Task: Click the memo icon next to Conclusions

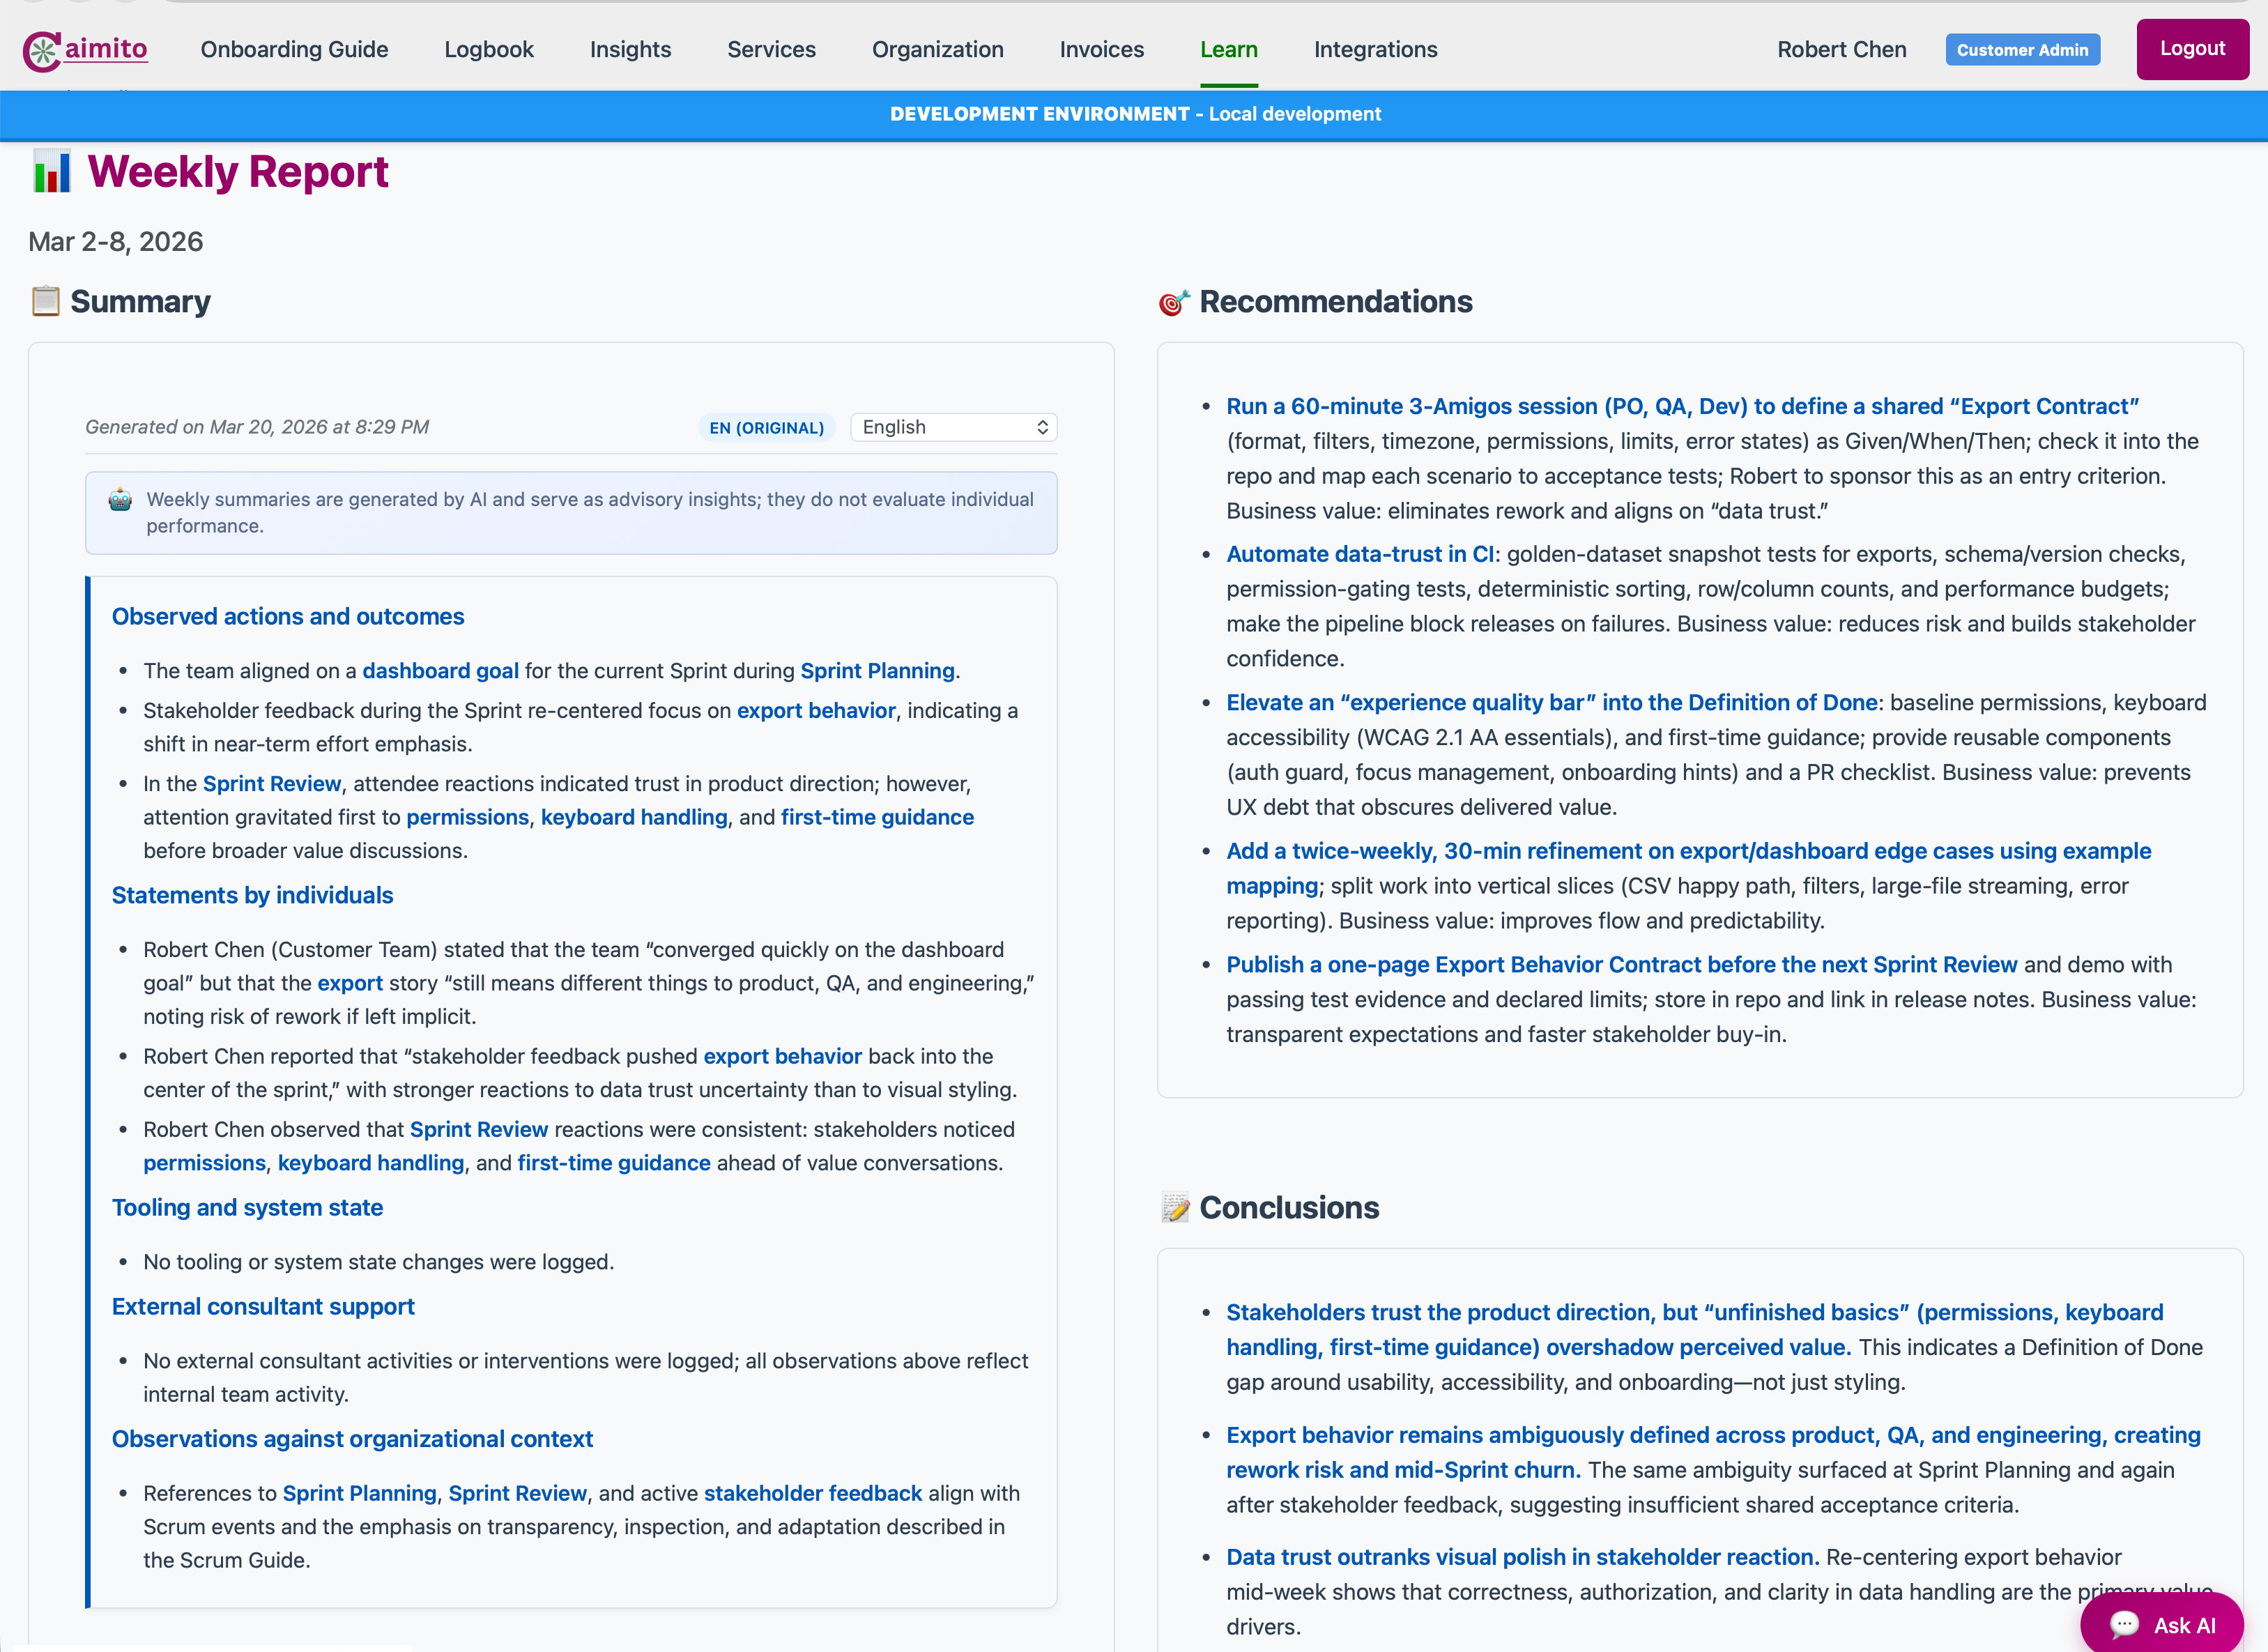Action: pos(1175,1207)
